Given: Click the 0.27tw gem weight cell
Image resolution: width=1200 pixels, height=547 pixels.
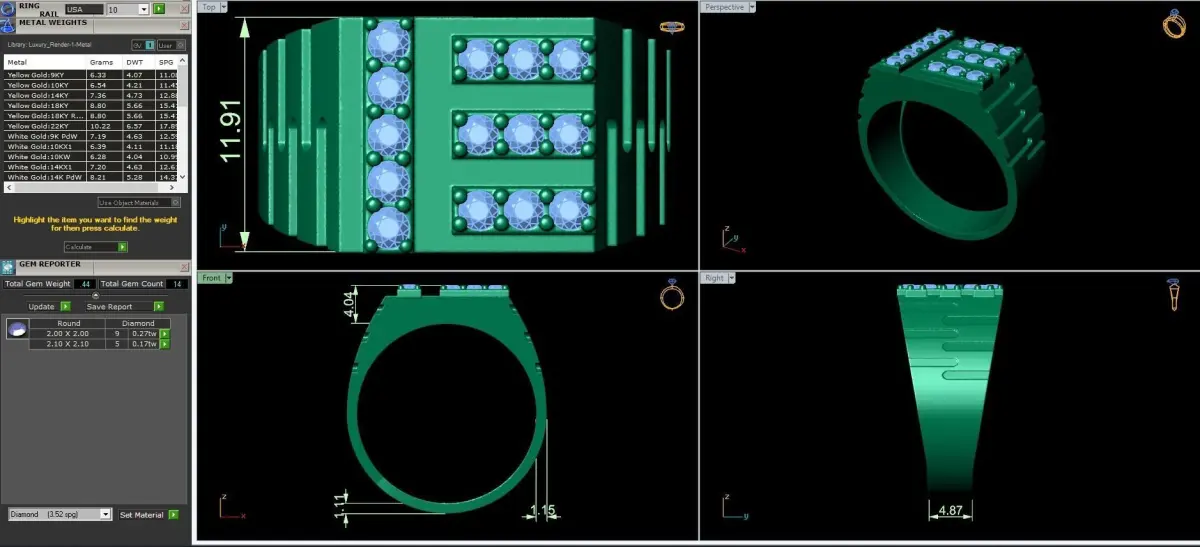Looking at the screenshot, I should pyautogui.click(x=144, y=334).
